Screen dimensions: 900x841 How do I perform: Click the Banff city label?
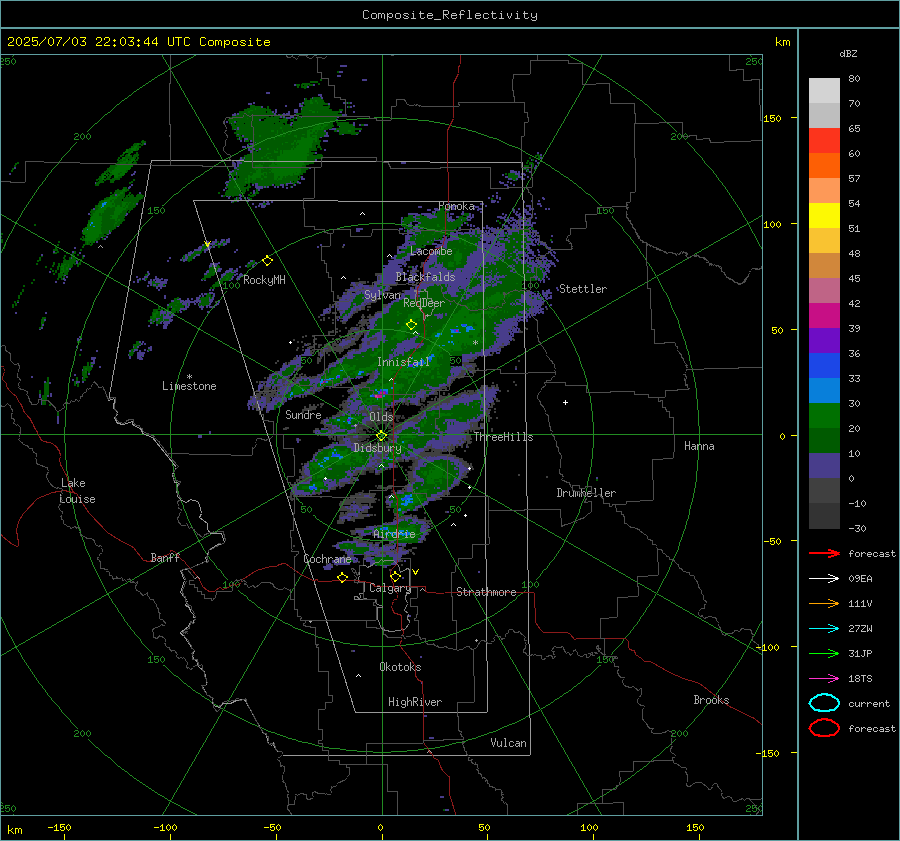[165, 558]
